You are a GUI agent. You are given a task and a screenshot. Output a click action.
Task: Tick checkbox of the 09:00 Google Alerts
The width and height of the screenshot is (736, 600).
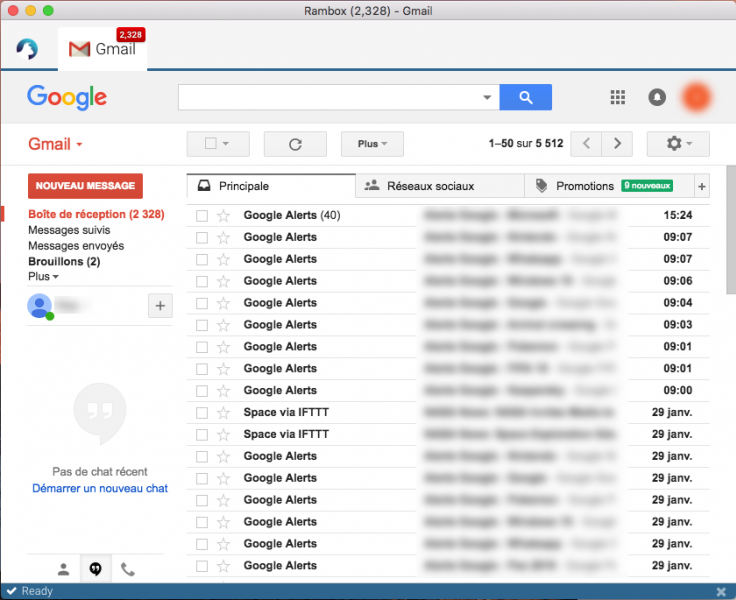point(202,391)
